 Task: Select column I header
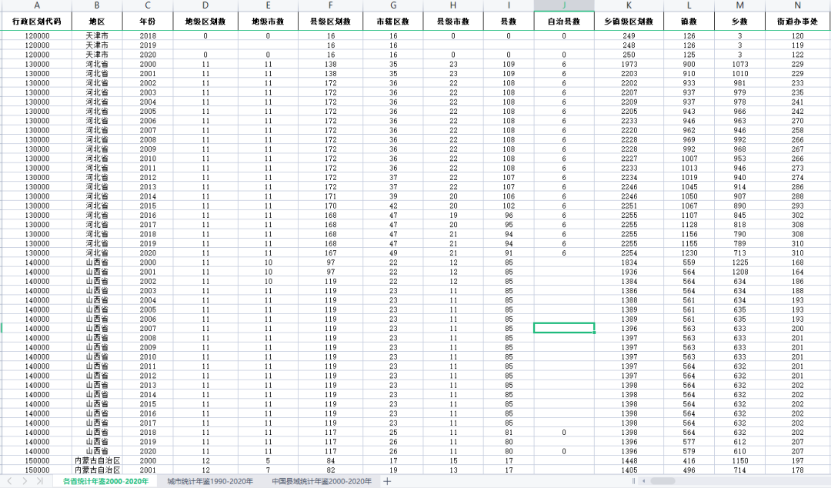point(509,5)
